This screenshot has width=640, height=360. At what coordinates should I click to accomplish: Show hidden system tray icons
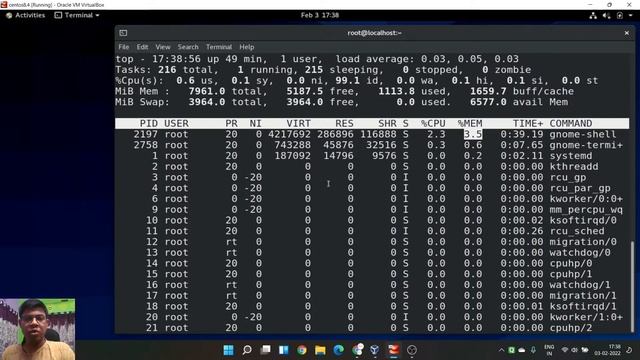tap(501, 350)
